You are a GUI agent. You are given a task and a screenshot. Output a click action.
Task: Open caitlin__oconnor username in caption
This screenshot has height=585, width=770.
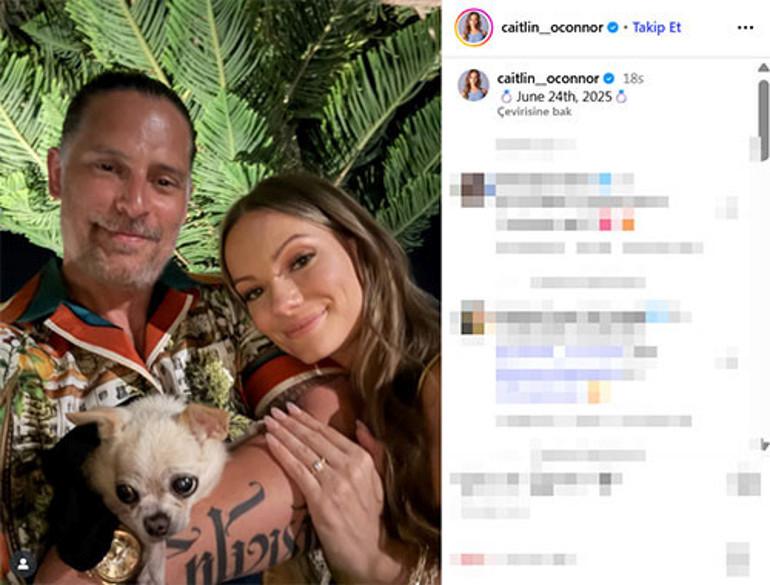(548, 79)
